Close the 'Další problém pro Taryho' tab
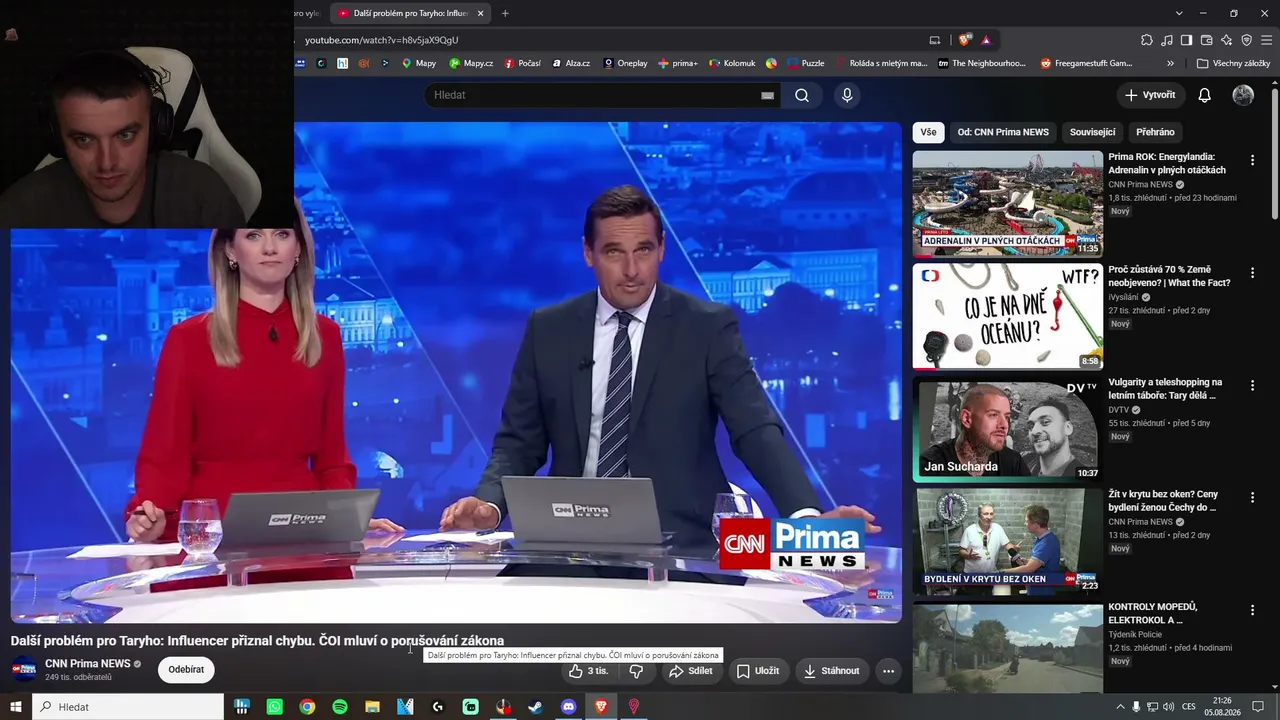Viewport: 1280px width, 720px height. pos(481,13)
